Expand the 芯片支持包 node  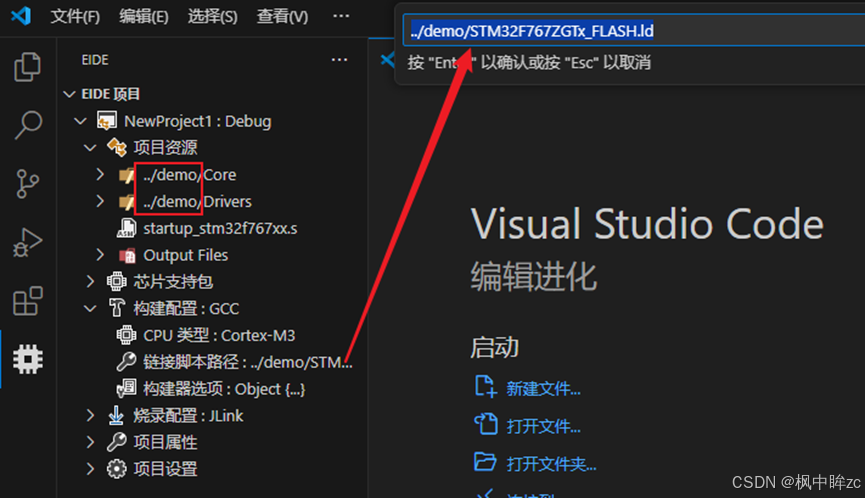pyautogui.click(x=90, y=282)
